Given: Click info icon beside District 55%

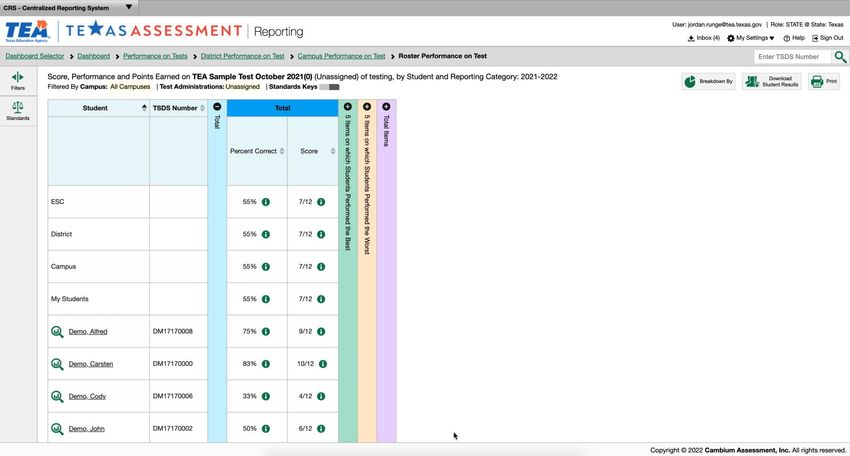Looking at the screenshot, I should tap(266, 234).
